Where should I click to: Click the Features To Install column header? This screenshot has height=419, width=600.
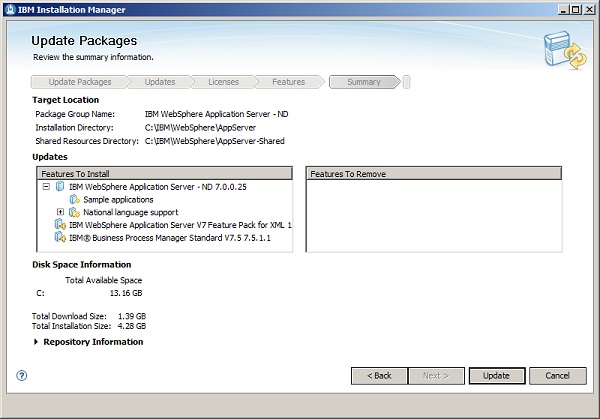165,173
